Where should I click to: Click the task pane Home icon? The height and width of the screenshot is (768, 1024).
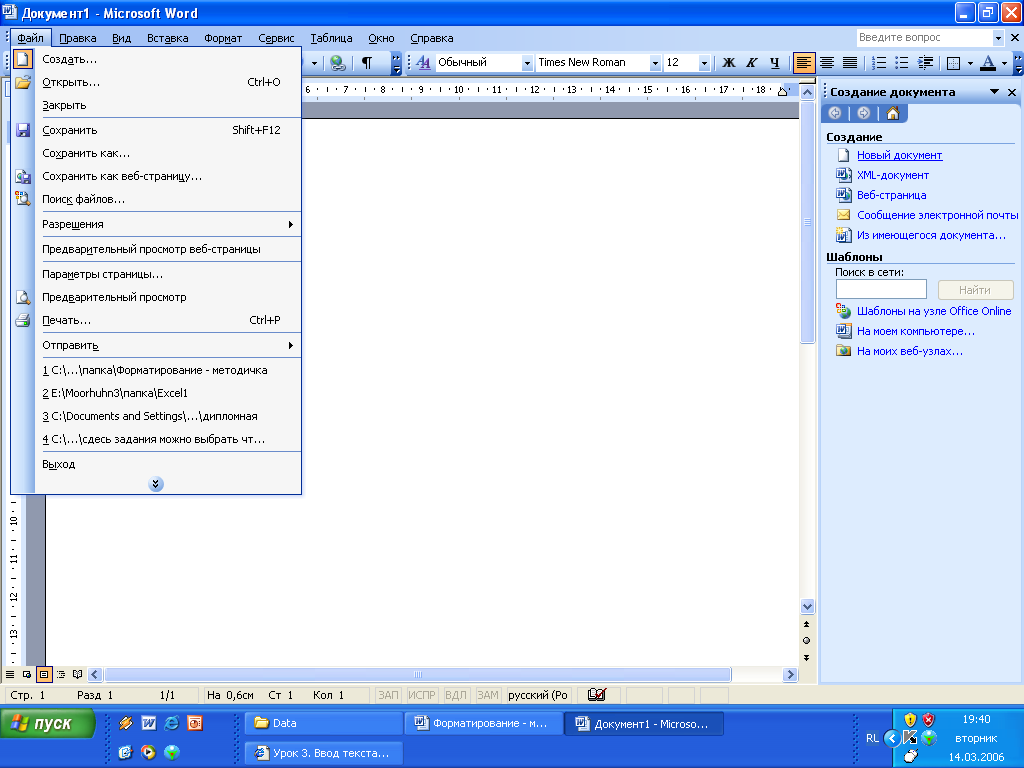pos(893,113)
